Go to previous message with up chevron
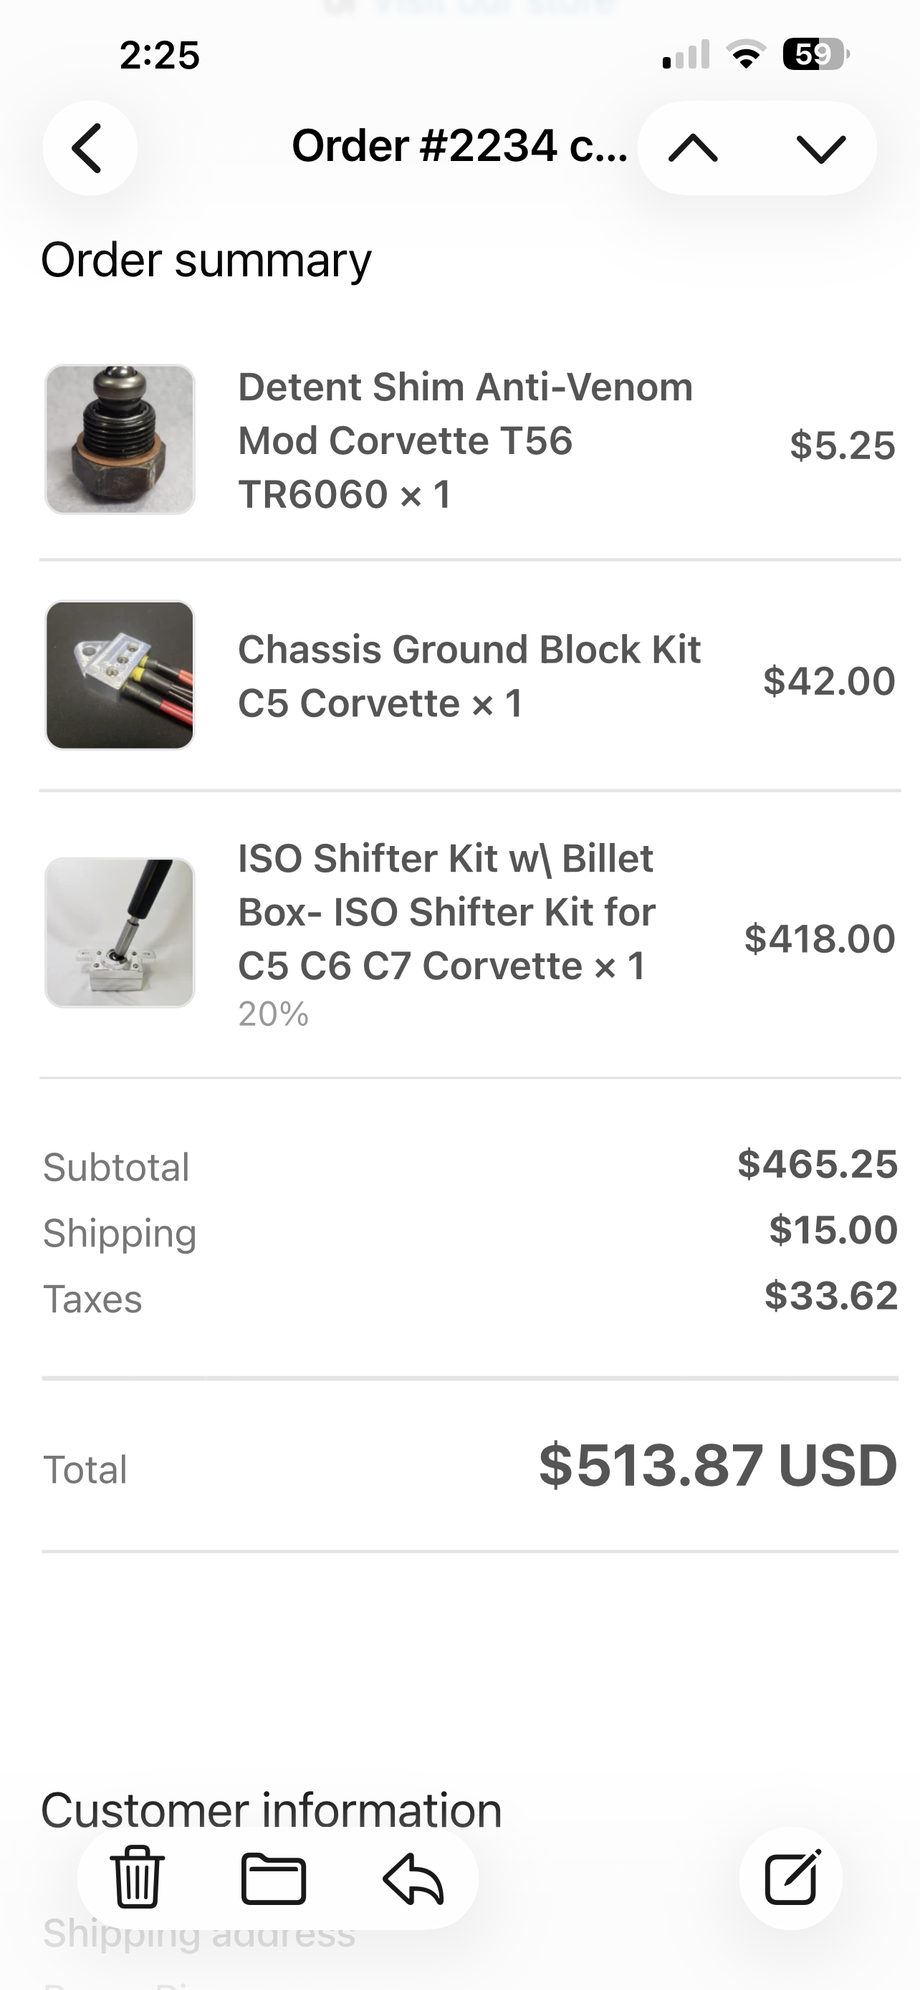Screen dimensions: 920x1990 [x=693, y=148]
